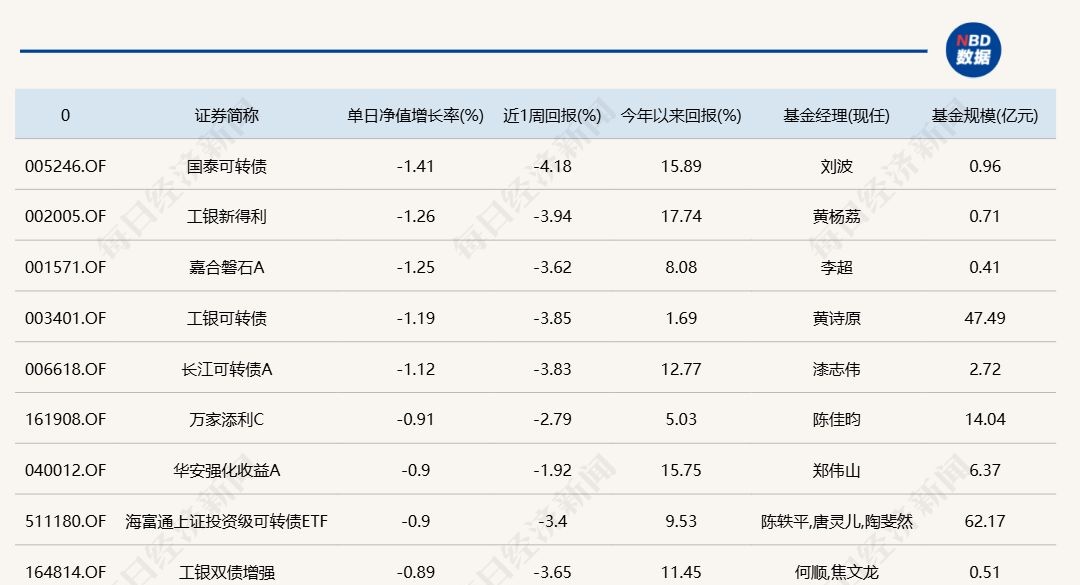Select fund code 006618.OF
Image resolution: width=1080 pixels, height=585 pixels.
(65, 369)
